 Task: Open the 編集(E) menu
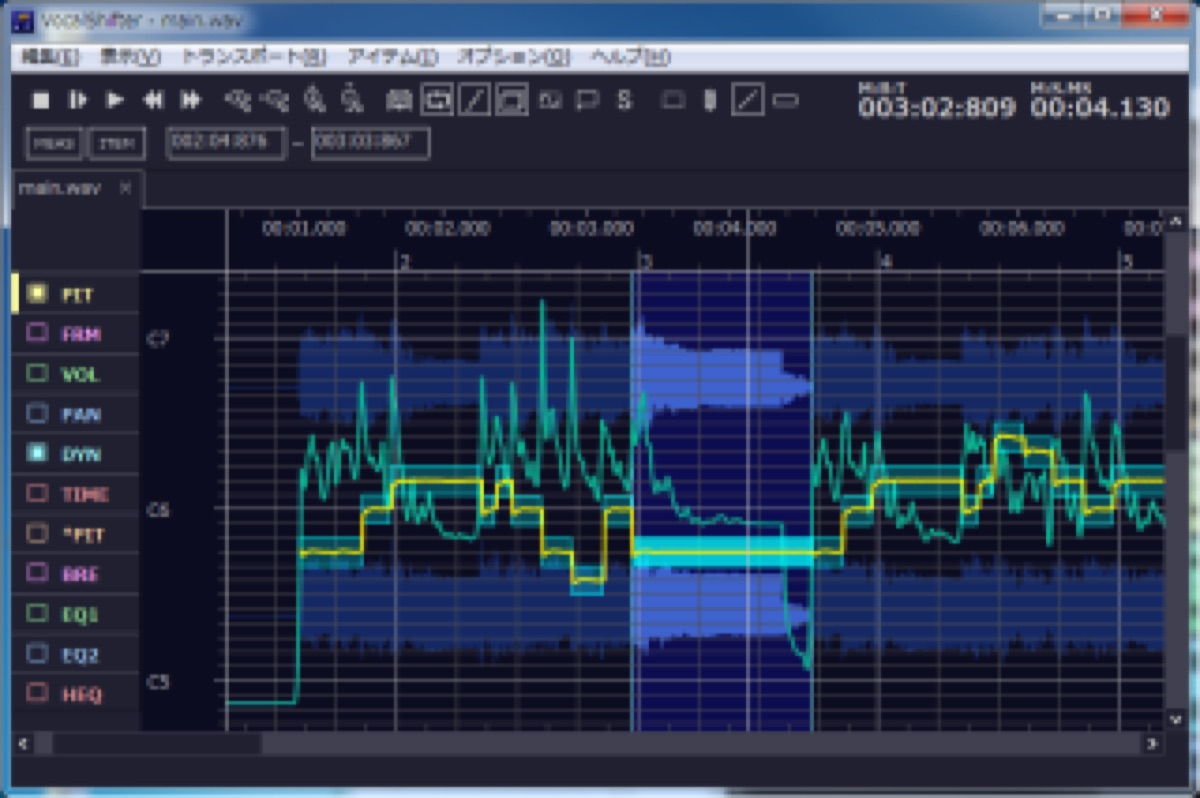50,57
